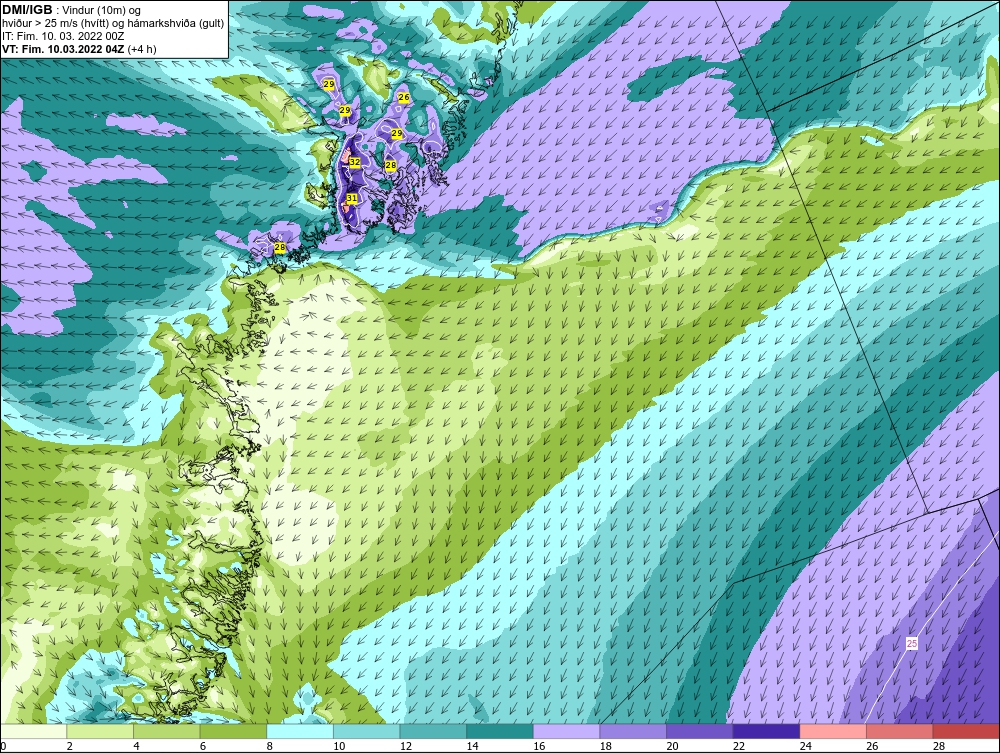Click the legend scale number 28
The width and height of the screenshot is (1000, 753).
[939, 746]
